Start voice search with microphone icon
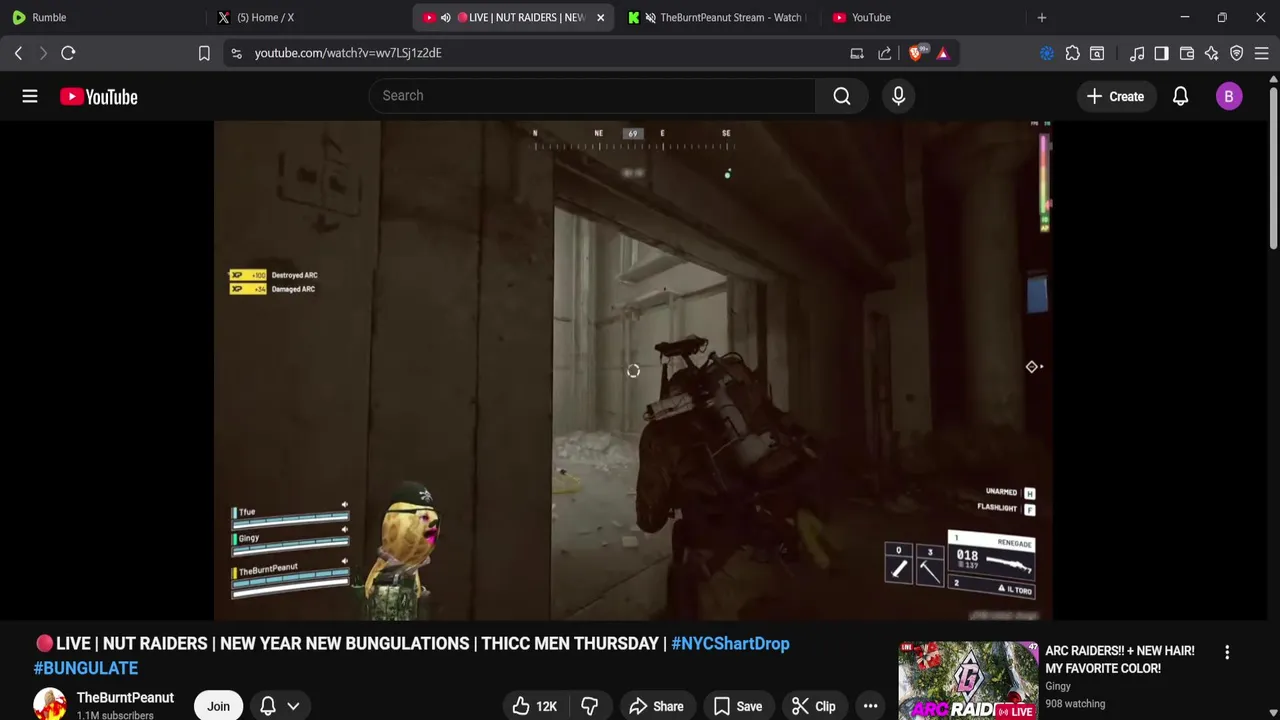Viewport: 1280px width, 720px height. (x=898, y=96)
